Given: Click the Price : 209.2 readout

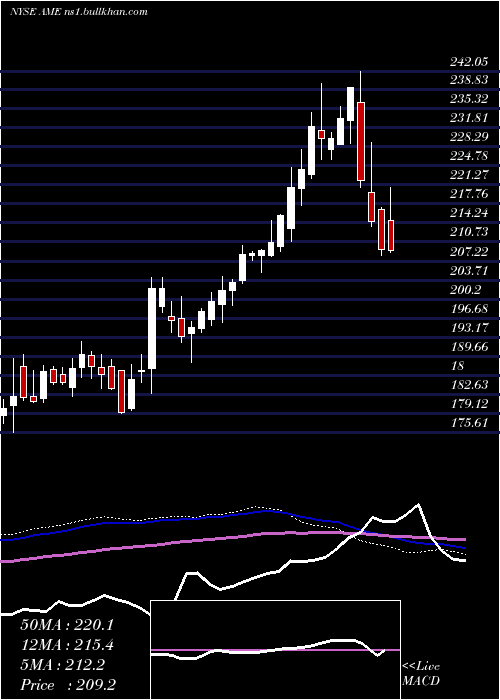Looking at the screenshot, I should [68, 685].
